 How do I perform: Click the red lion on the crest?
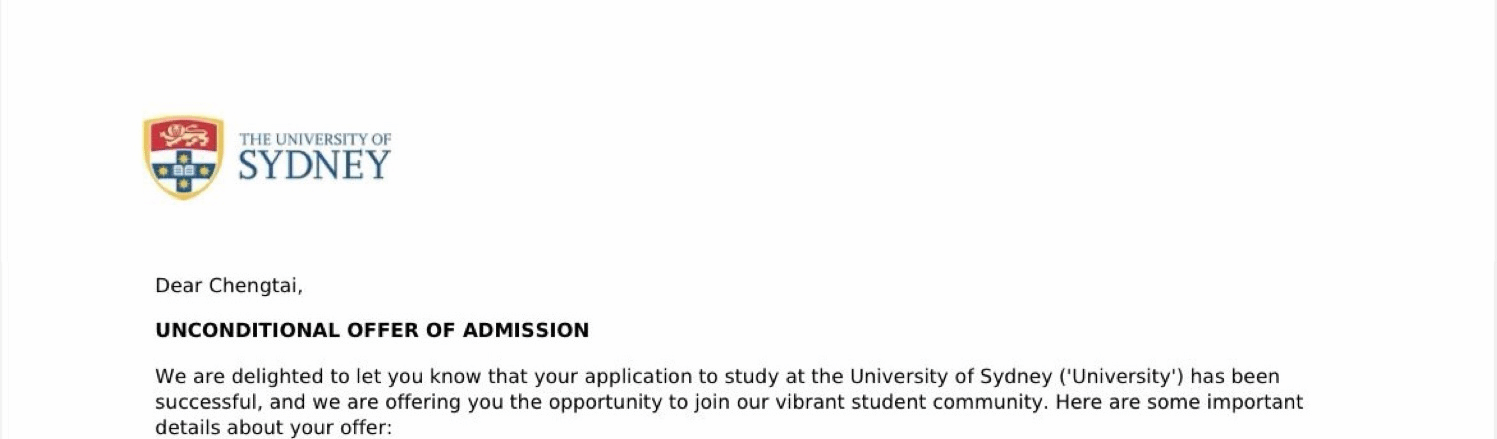coord(183,134)
